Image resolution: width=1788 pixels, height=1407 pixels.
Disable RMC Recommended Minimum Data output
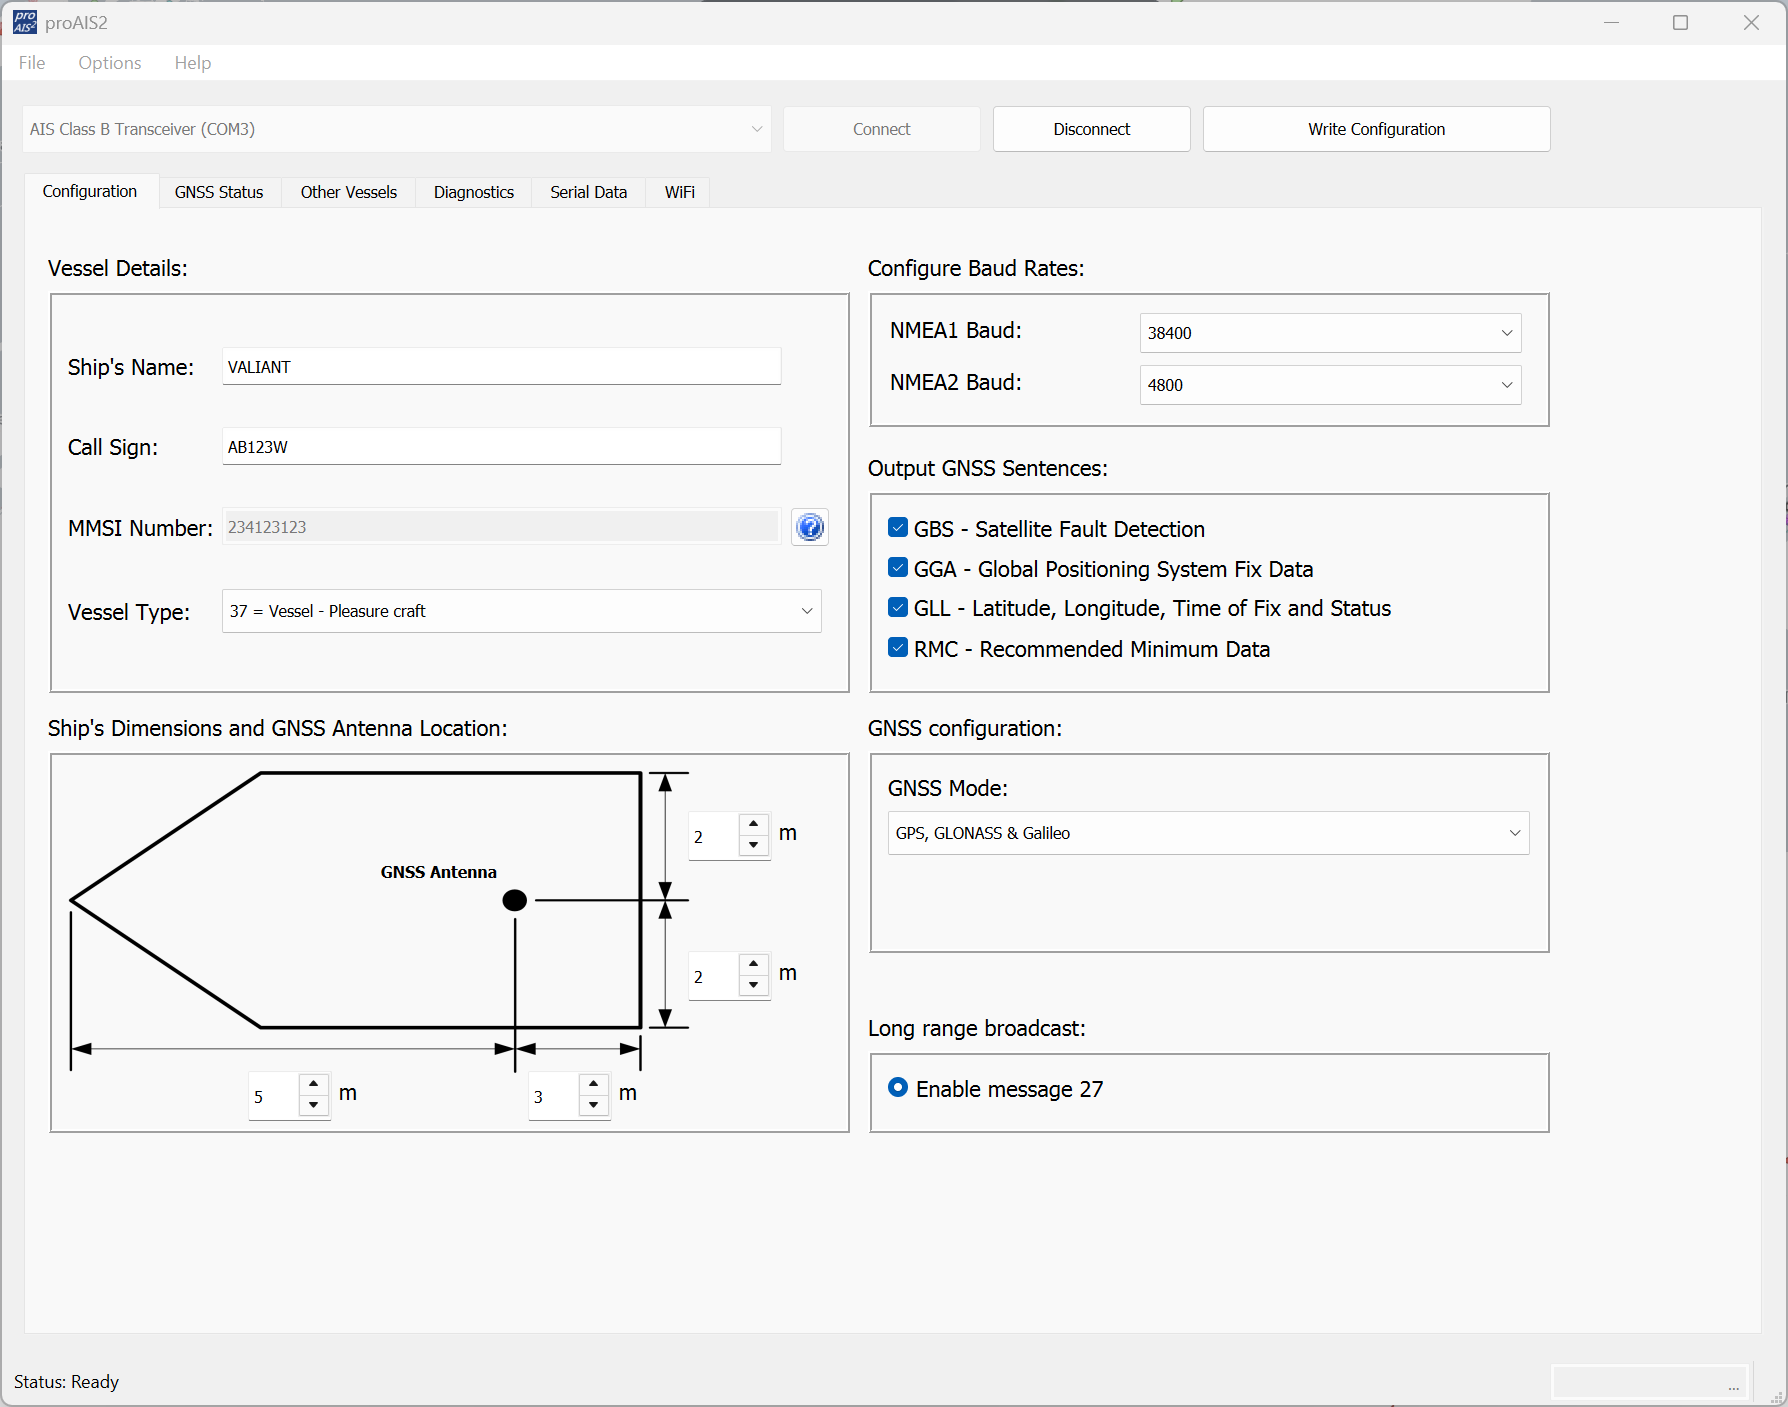coord(898,648)
